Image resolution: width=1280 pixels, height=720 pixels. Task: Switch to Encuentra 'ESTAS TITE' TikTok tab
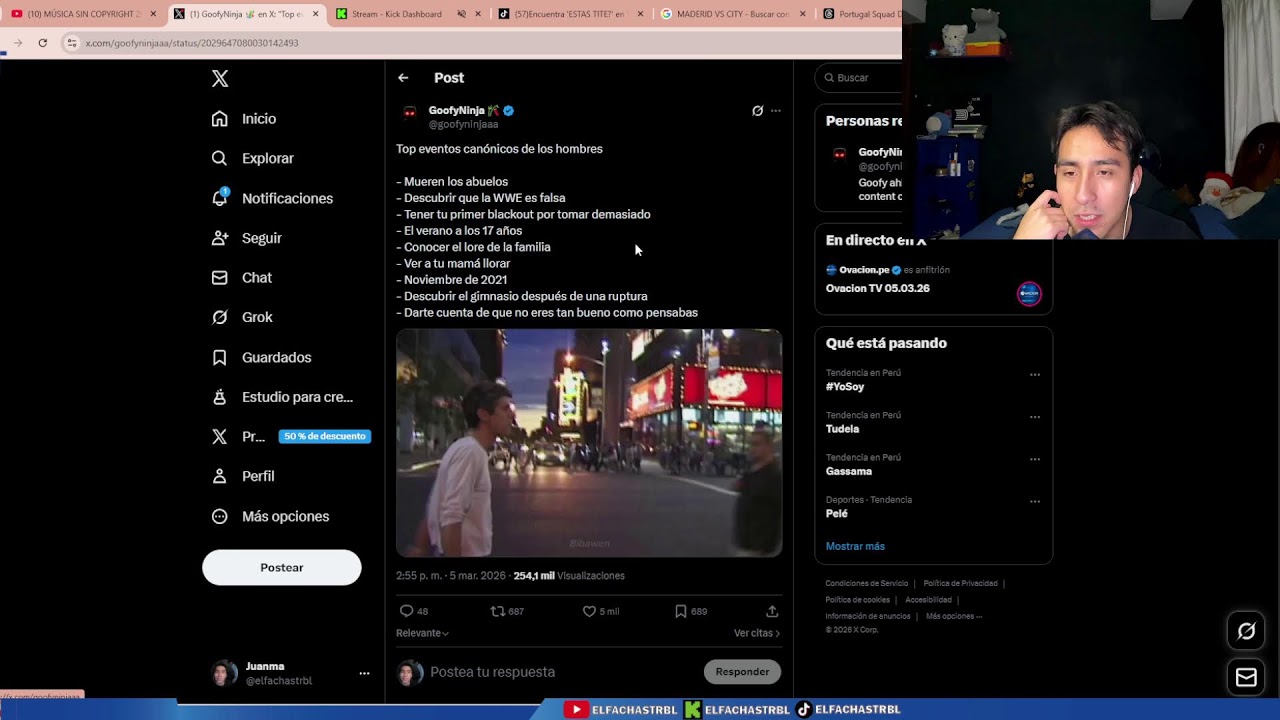pos(570,14)
